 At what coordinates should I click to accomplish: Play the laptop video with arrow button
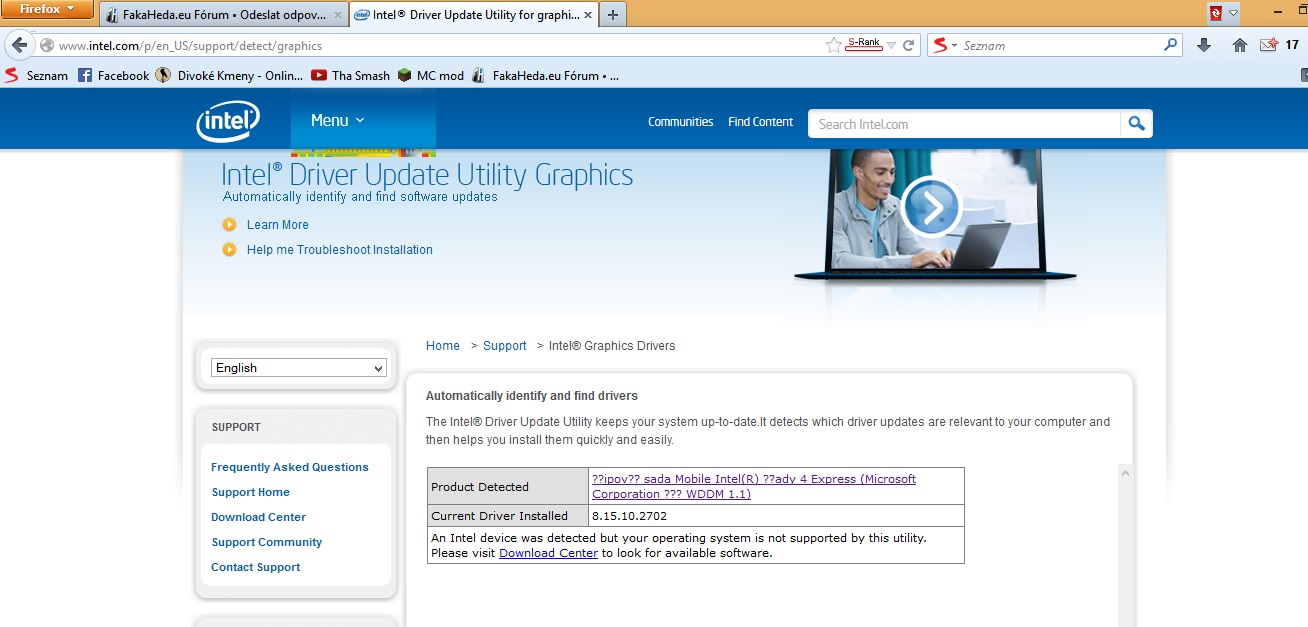[x=931, y=206]
